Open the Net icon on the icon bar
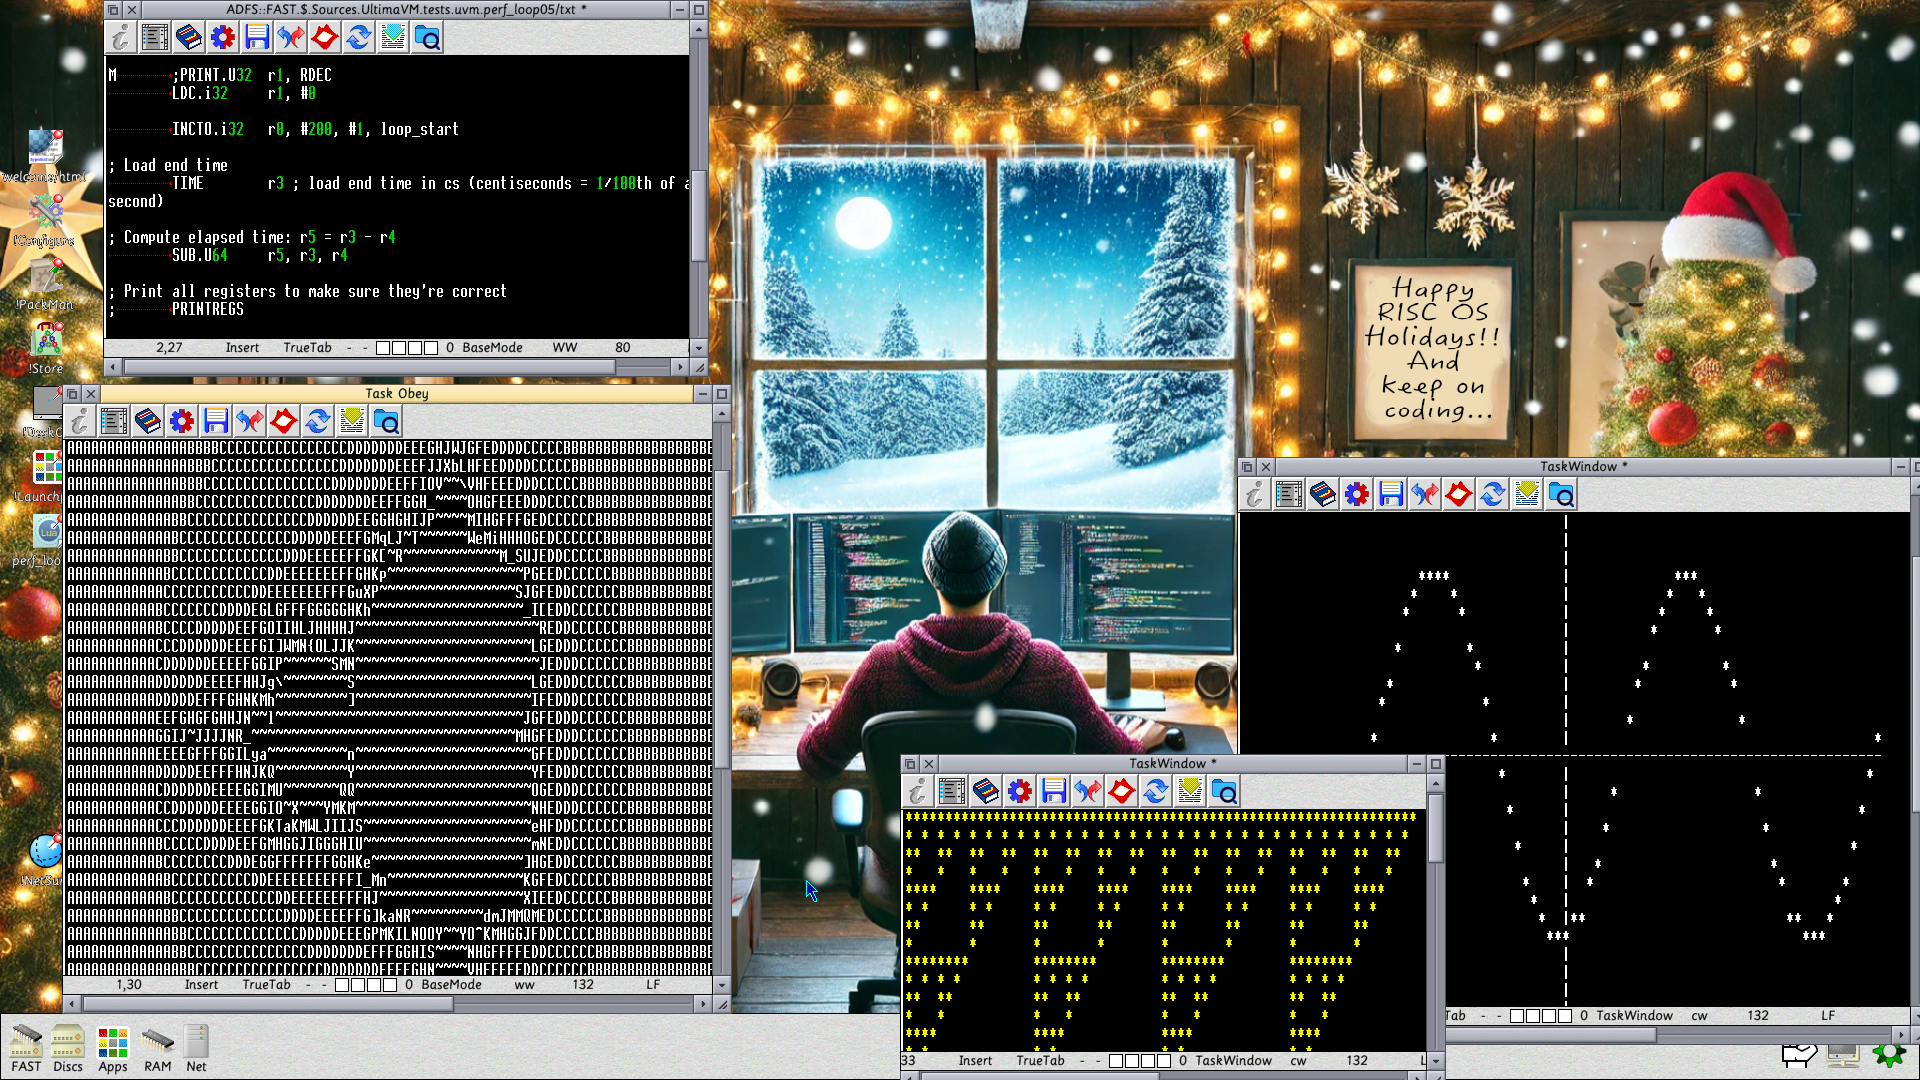1920x1080 pixels. coord(196,1048)
